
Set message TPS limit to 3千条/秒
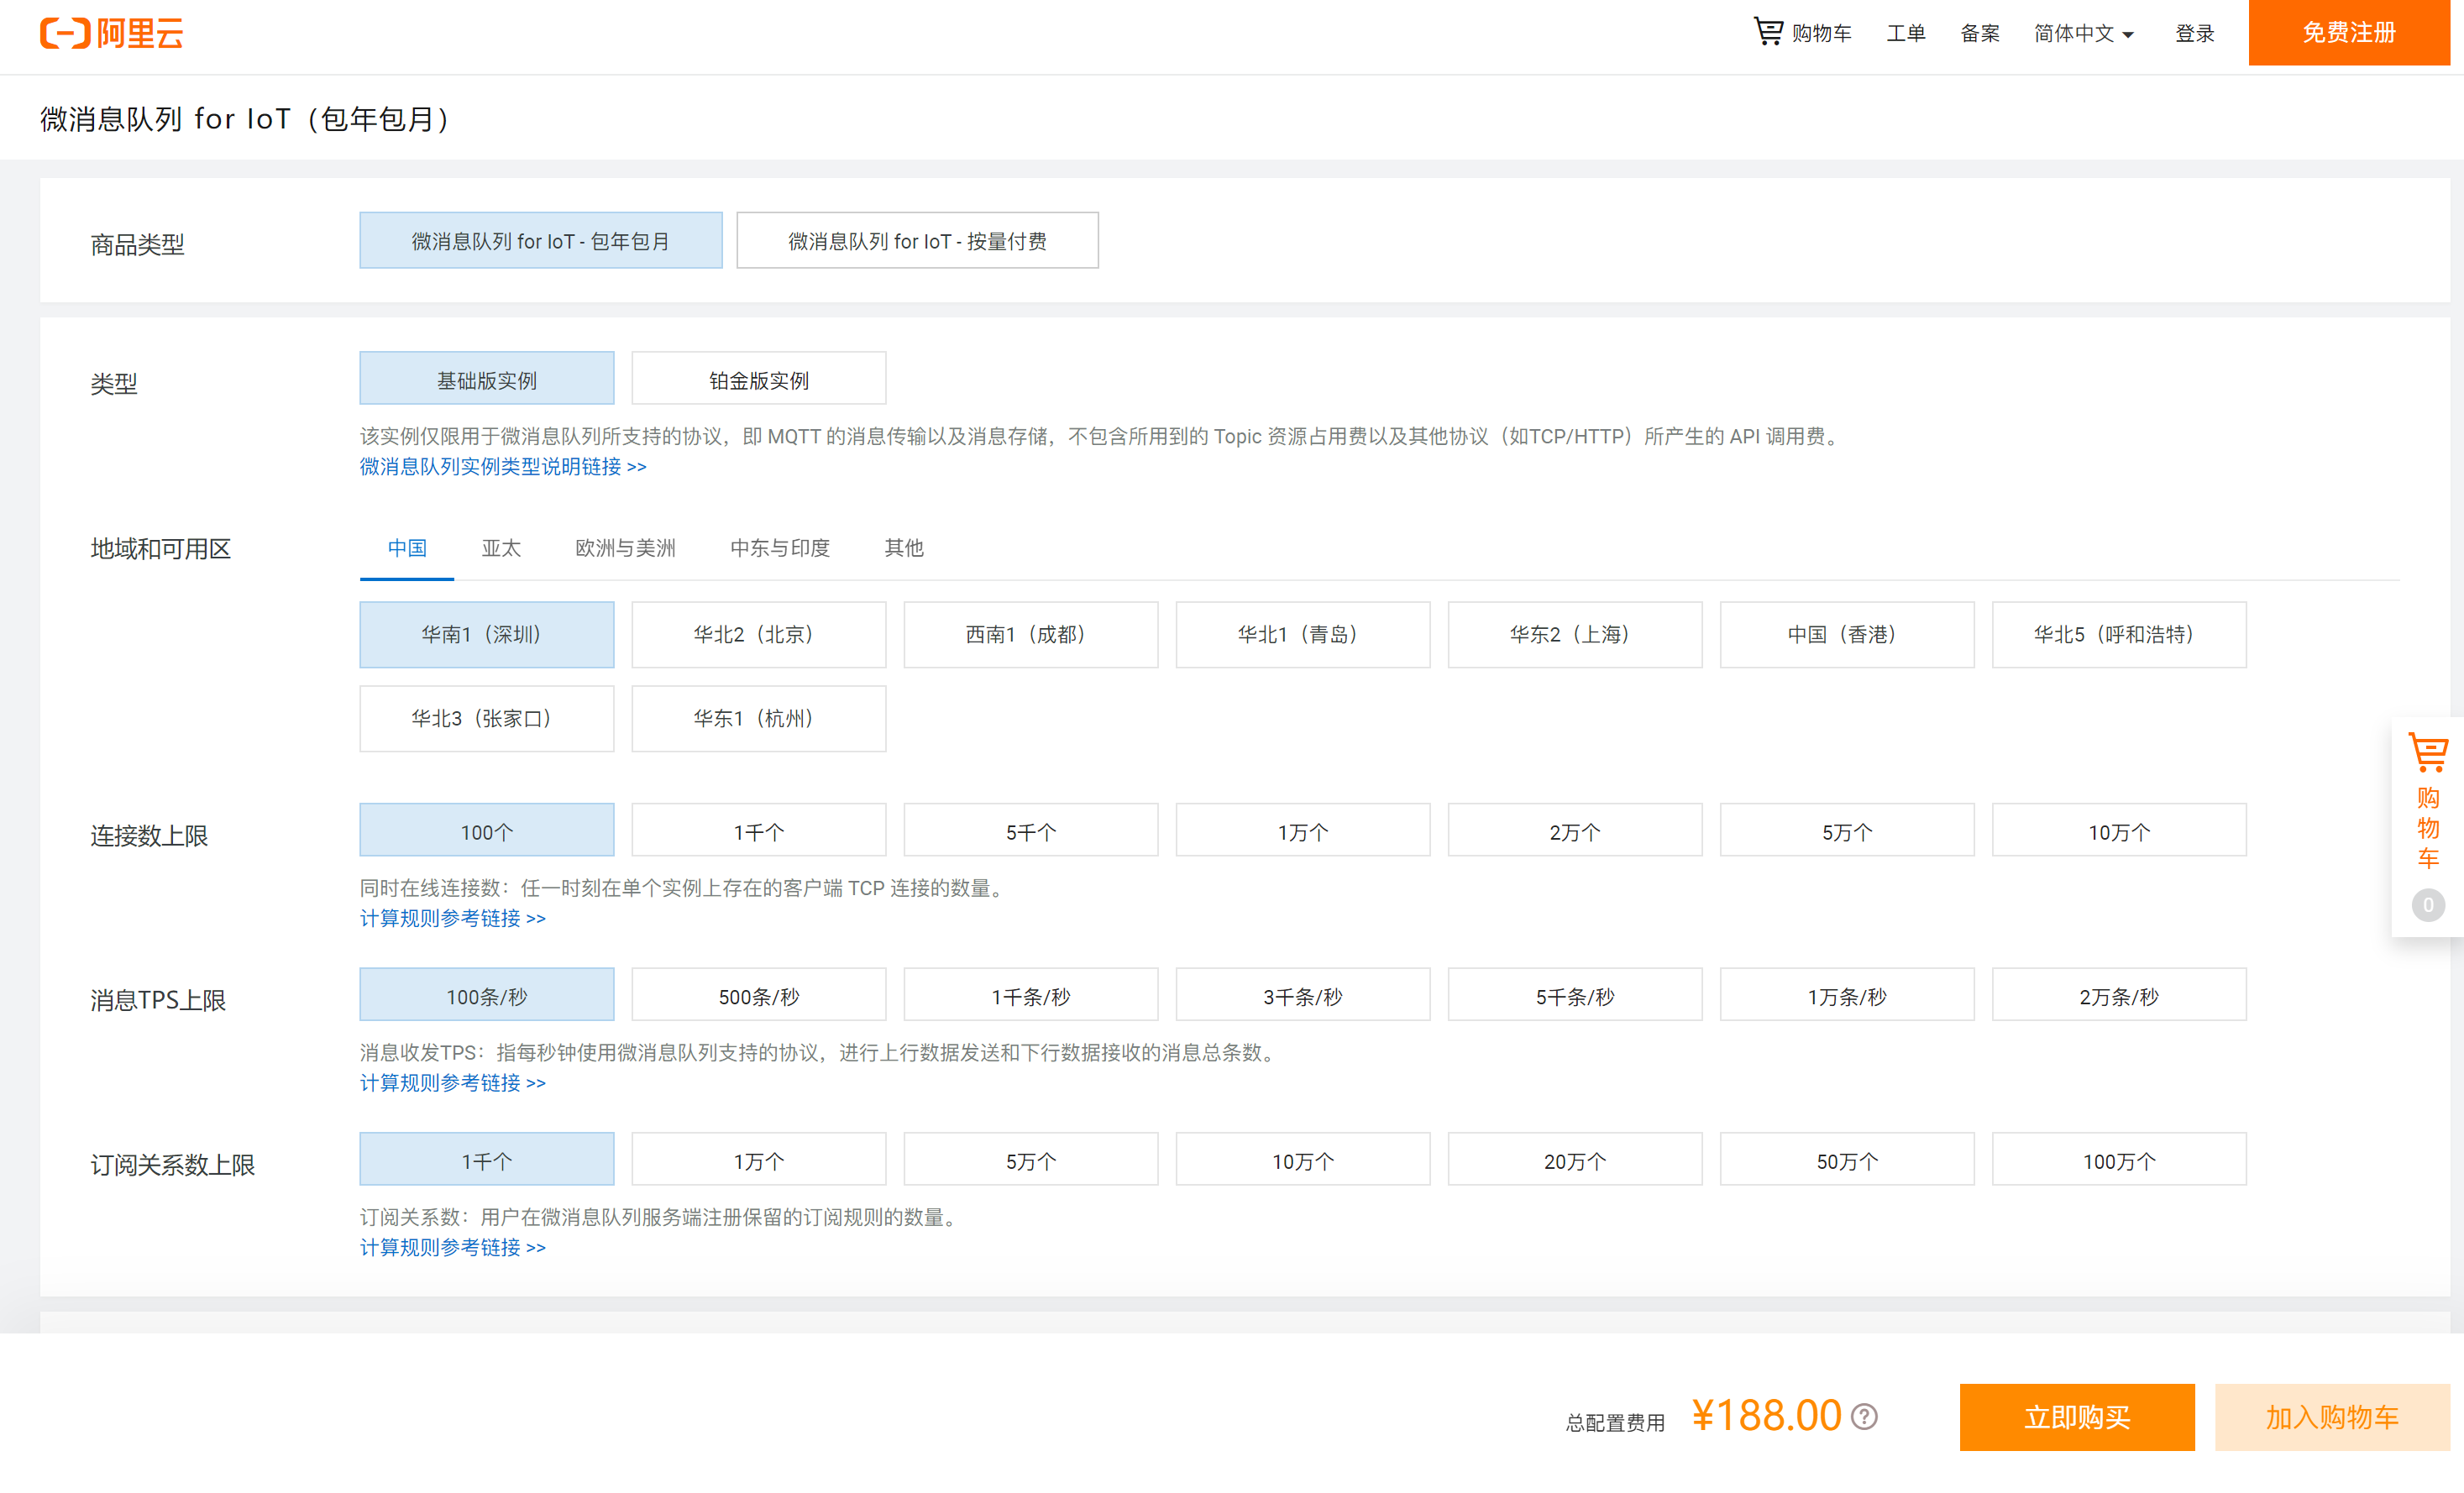1302,996
